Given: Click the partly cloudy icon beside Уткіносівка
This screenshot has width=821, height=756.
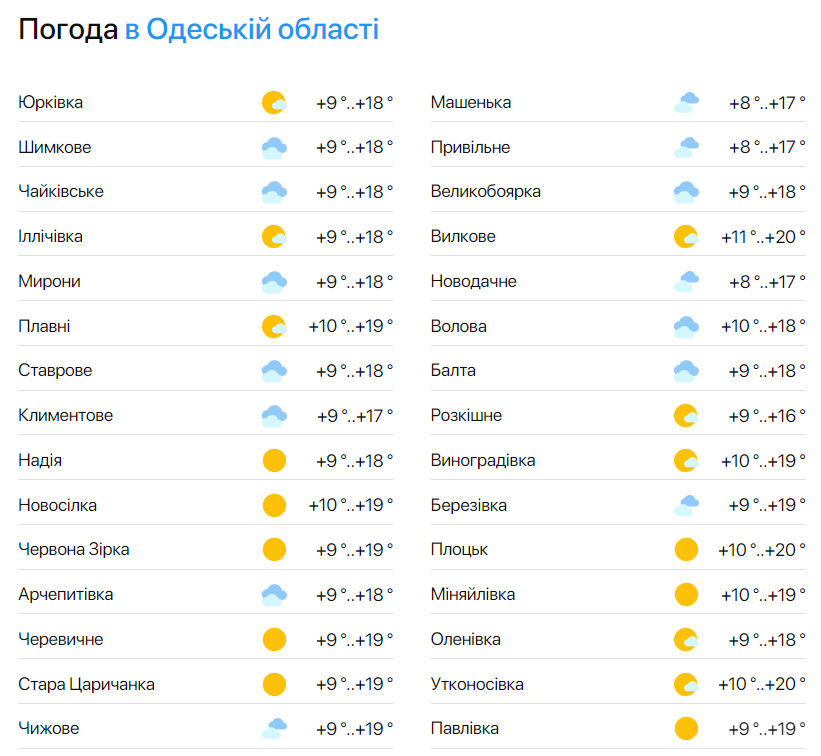Looking at the screenshot, I should pos(686,684).
